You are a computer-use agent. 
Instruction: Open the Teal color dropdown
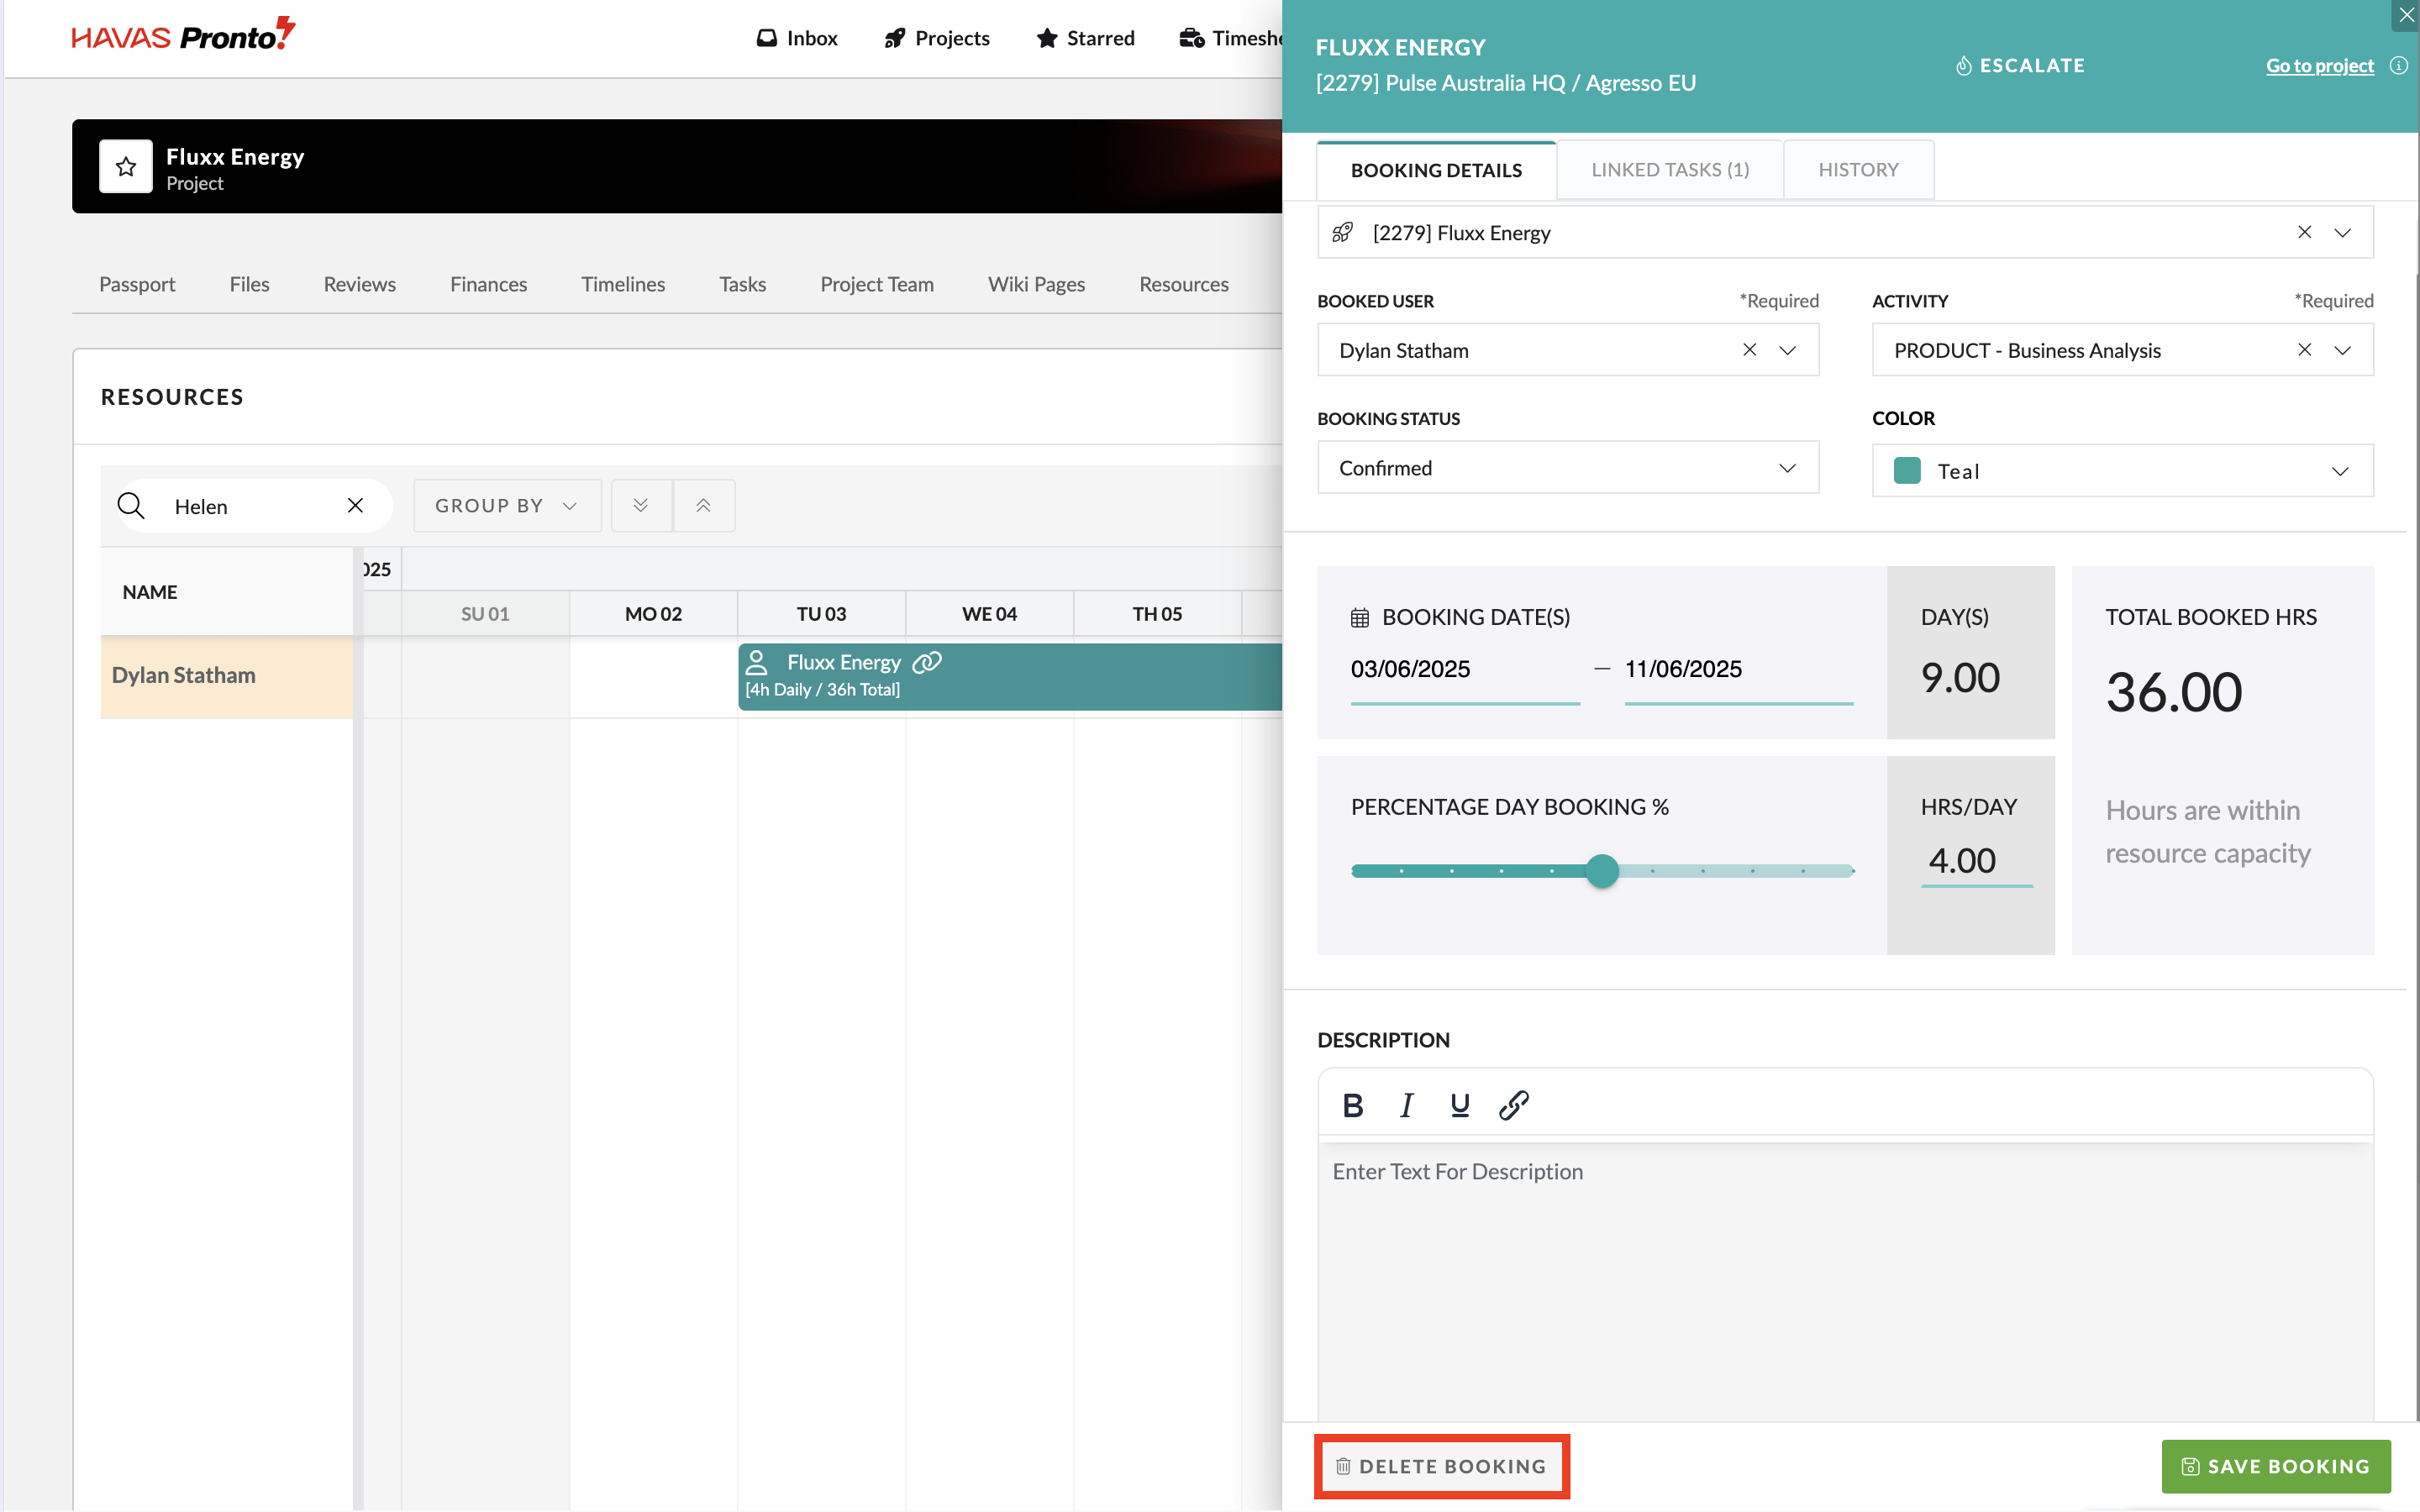click(2122, 471)
